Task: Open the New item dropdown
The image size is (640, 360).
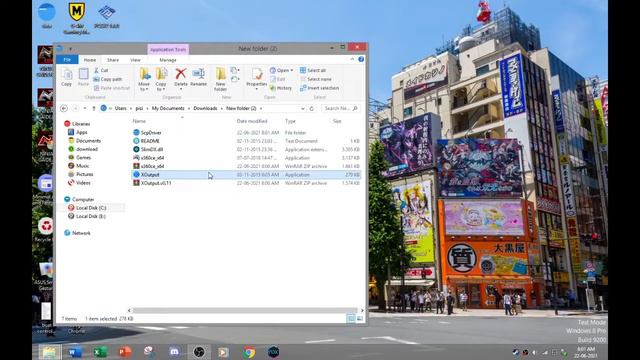Action: click(x=235, y=70)
